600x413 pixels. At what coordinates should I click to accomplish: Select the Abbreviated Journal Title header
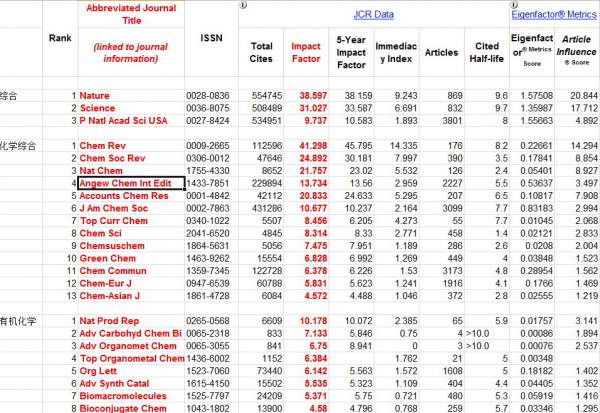(x=131, y=14)
